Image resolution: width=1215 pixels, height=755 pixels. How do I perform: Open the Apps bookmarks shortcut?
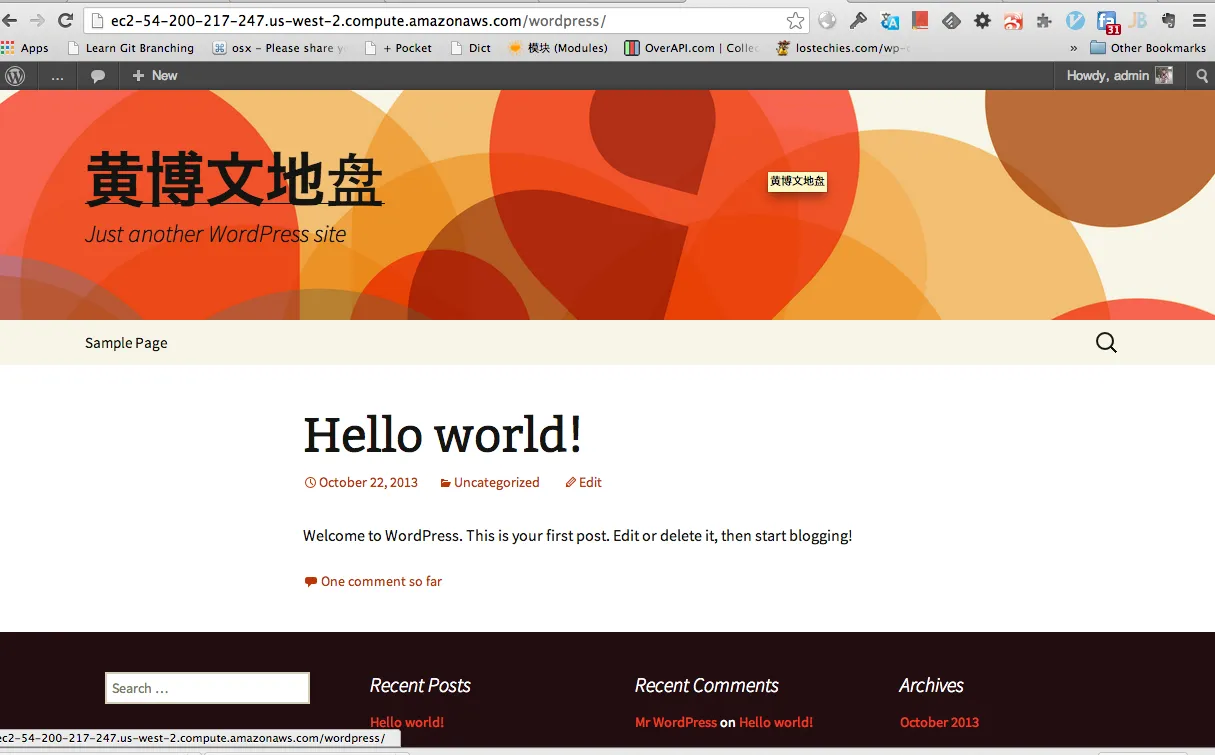(x=25, y=47)
